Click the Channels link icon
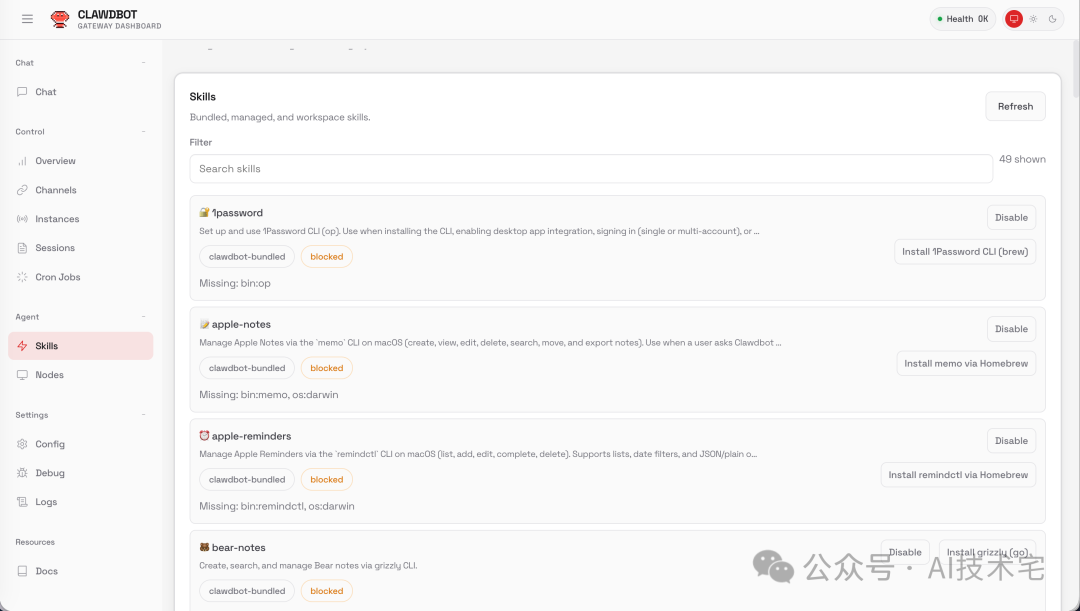The width and height of the screenshot is (1080, 611). (x=22, y=189)
